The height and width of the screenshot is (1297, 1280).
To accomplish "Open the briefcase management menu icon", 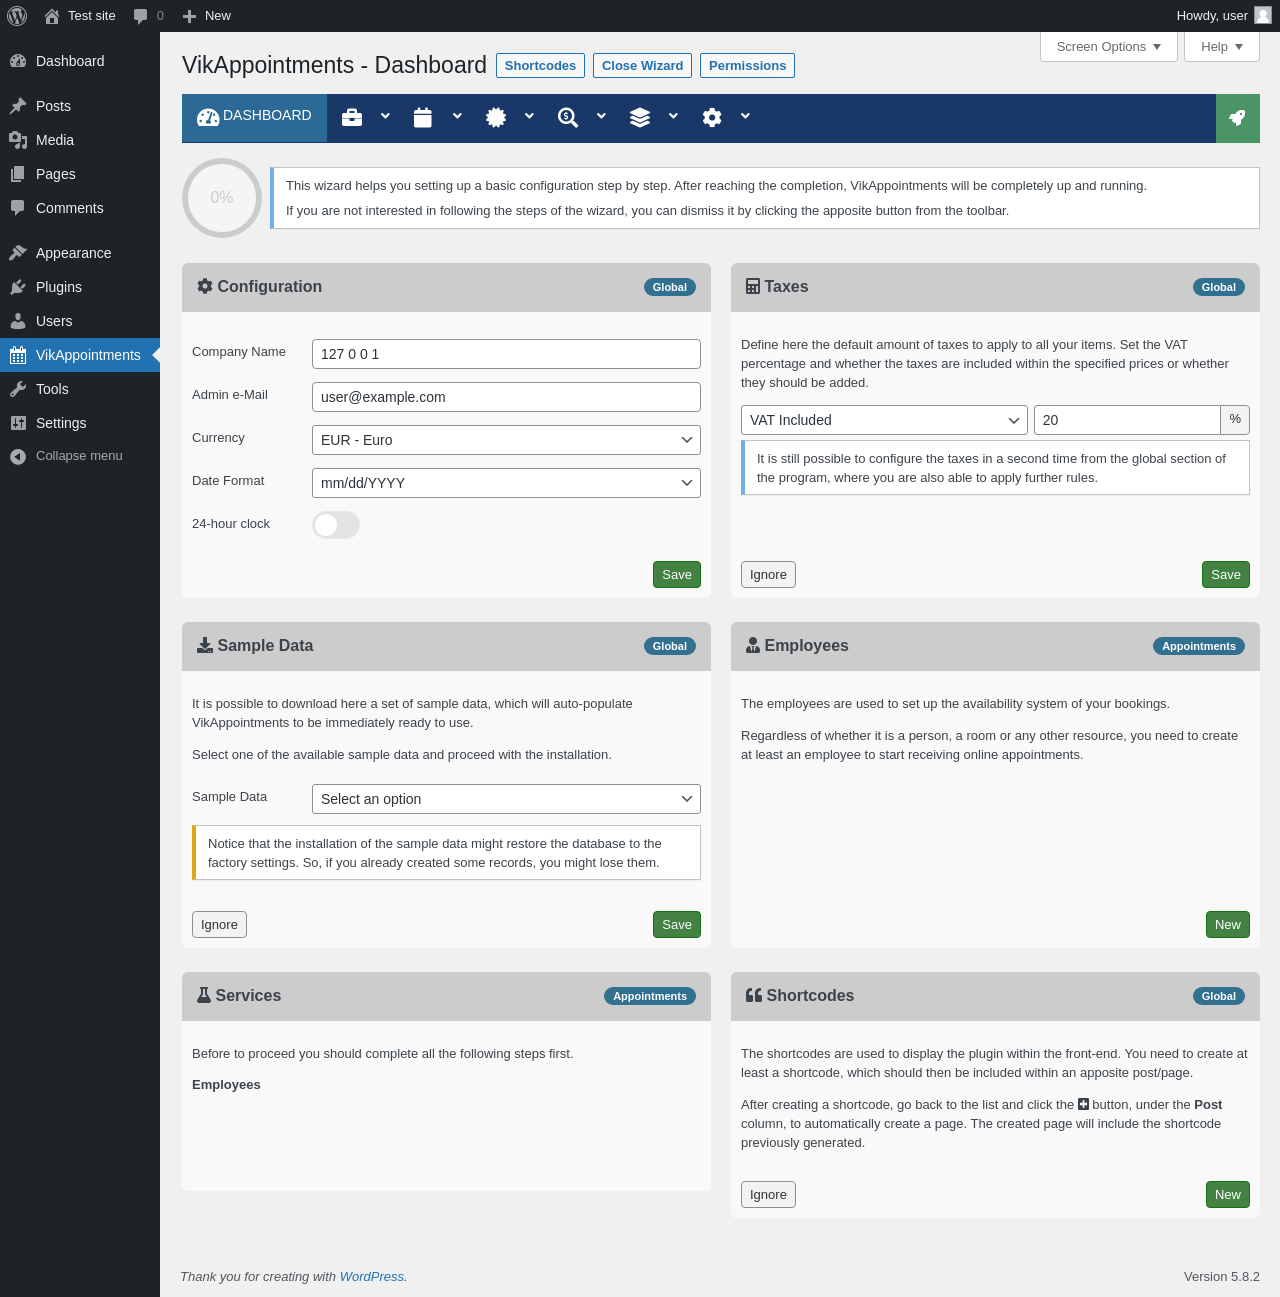I will click(352, 118).
